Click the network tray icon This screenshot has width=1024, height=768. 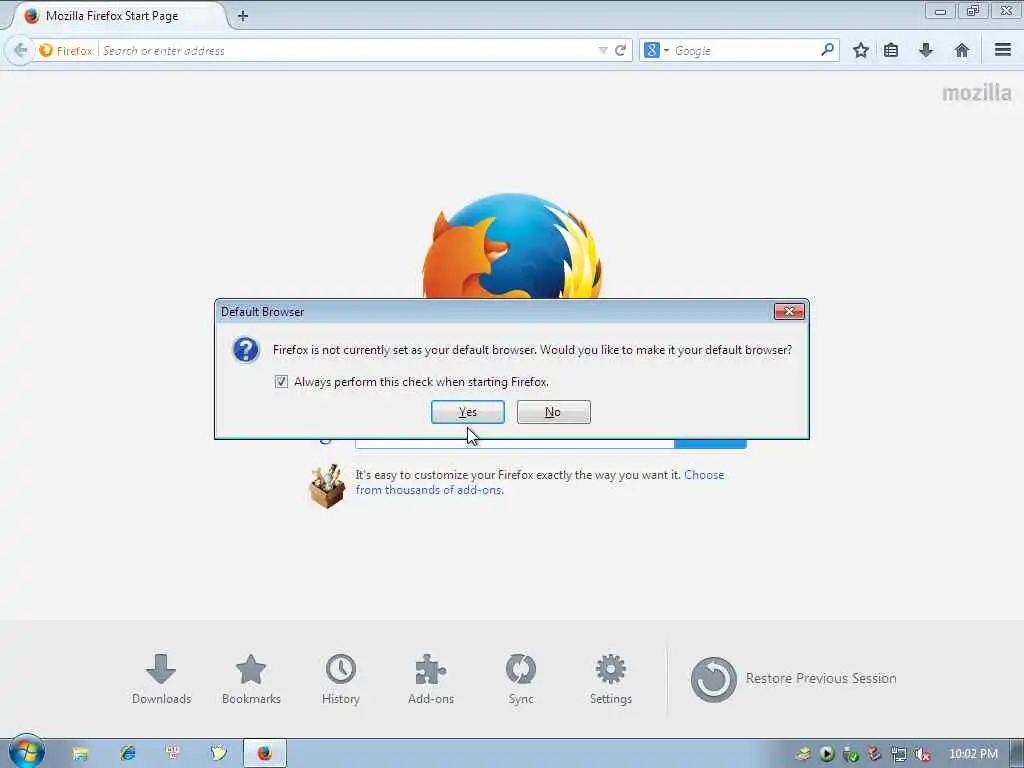tap(899, 754)
